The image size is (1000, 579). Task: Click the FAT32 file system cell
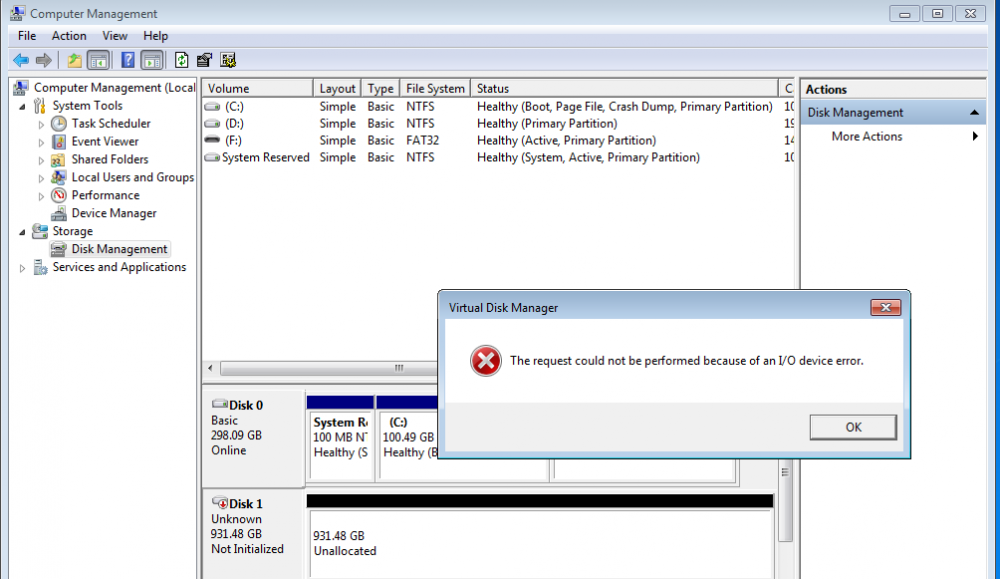[423, 140]
